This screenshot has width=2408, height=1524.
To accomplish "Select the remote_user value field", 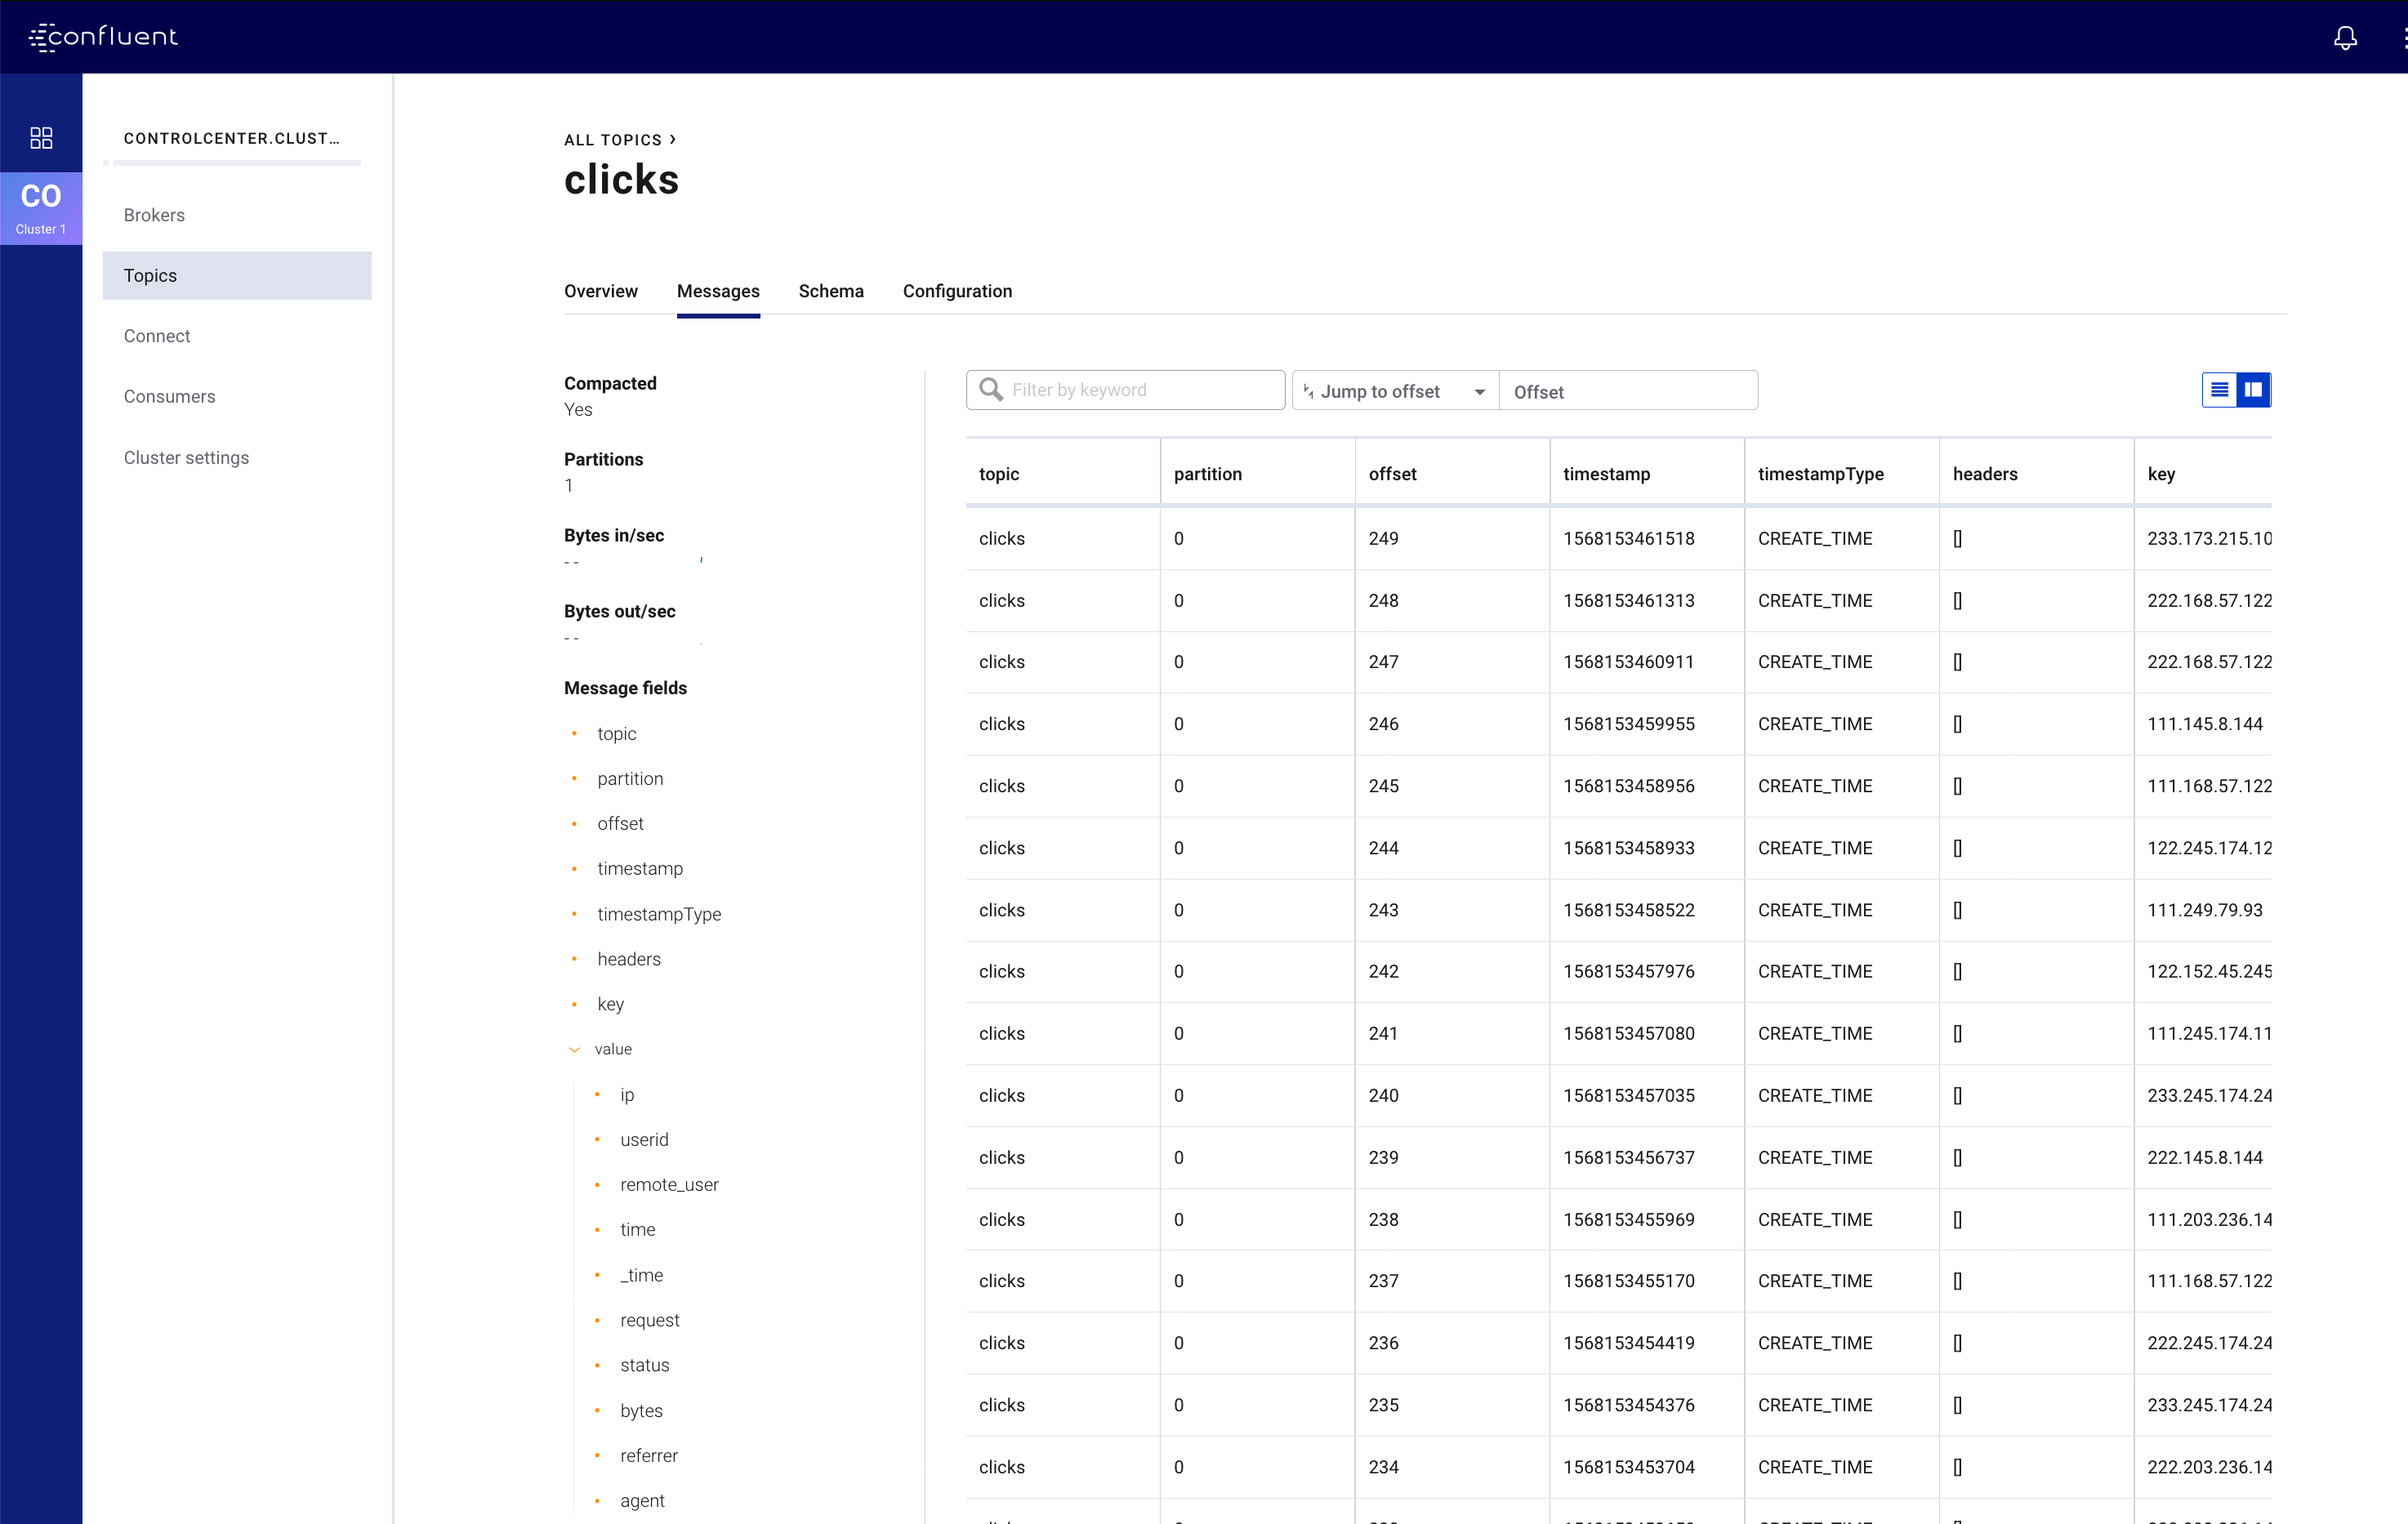I will pos(669,1185).
